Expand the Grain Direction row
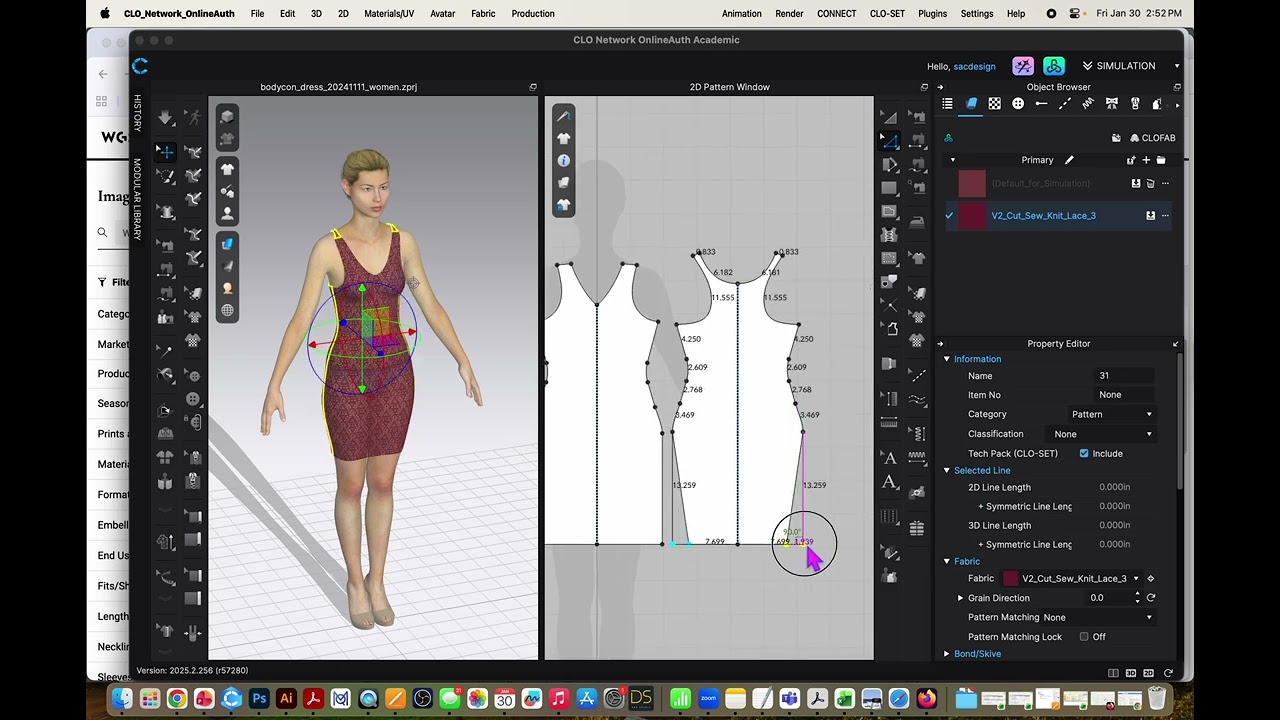Image resolution: width=1280 pixels, height=720 pixels. [x=960, y=598]
